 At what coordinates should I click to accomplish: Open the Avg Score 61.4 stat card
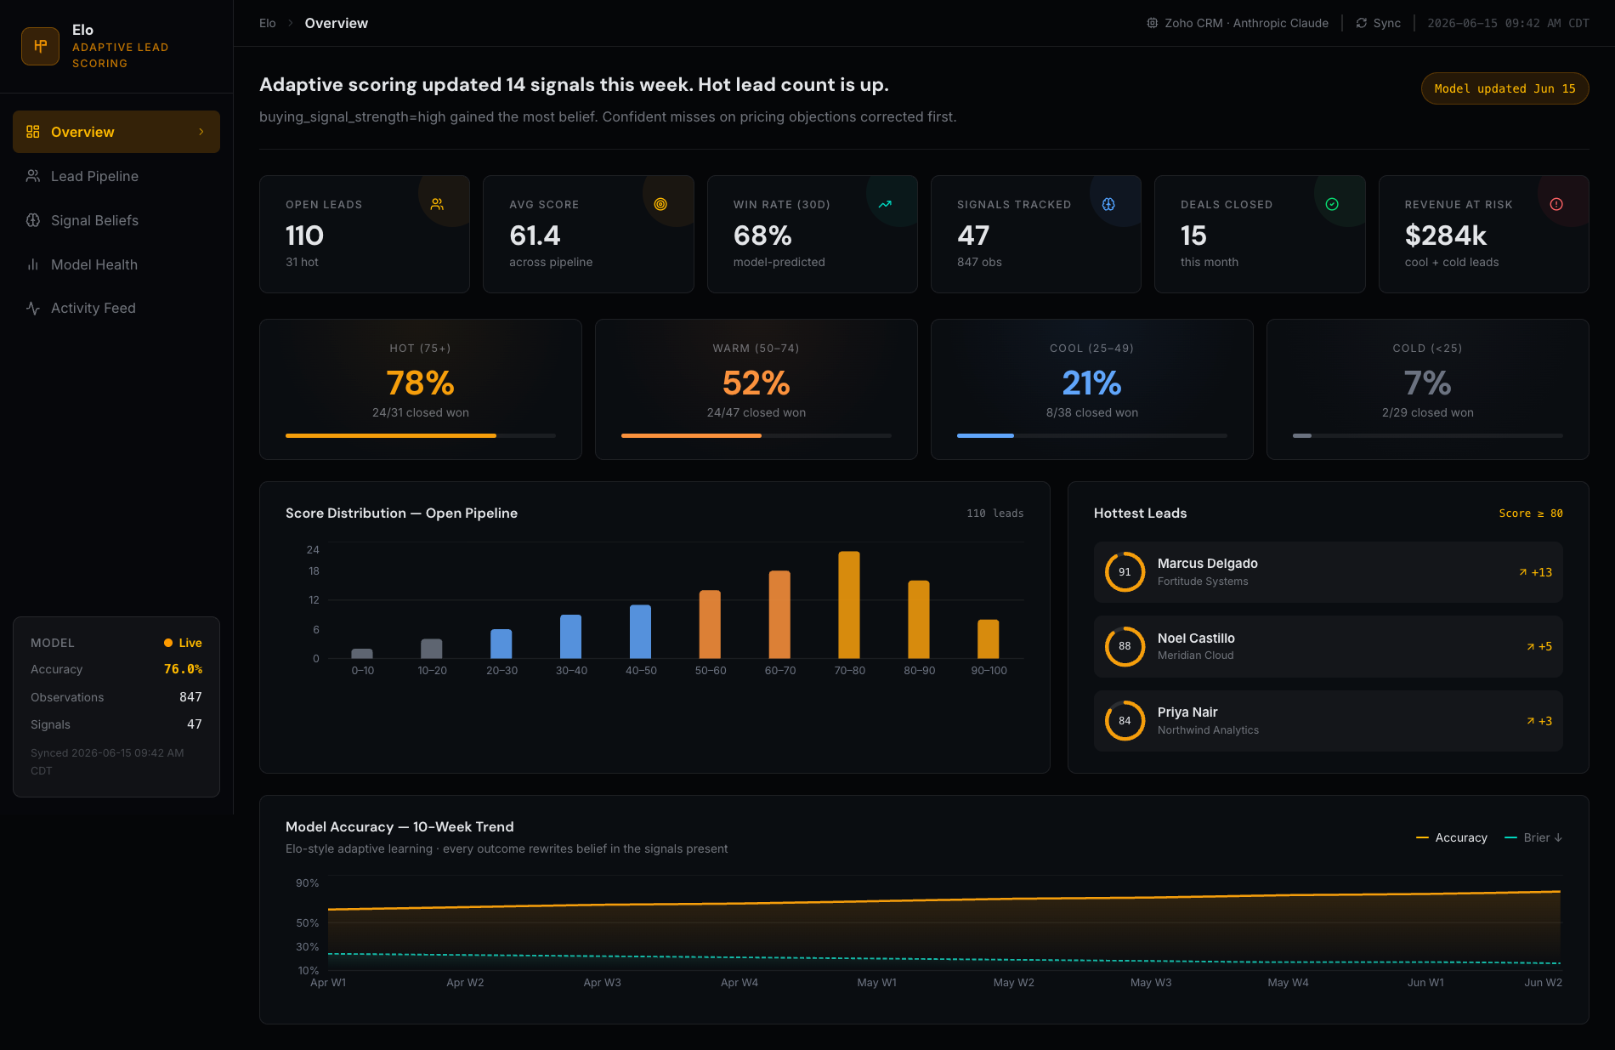coord(588,234)
